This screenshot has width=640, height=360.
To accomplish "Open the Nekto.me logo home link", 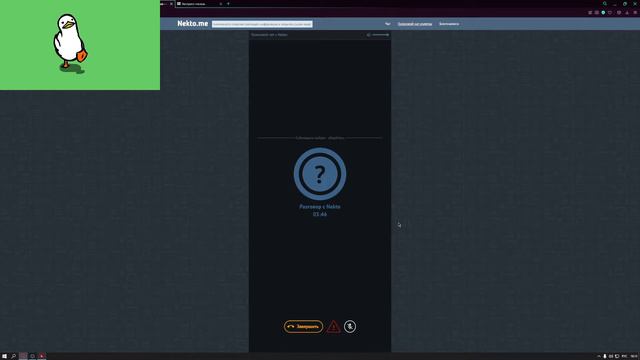I will click(x=193, y=24).
